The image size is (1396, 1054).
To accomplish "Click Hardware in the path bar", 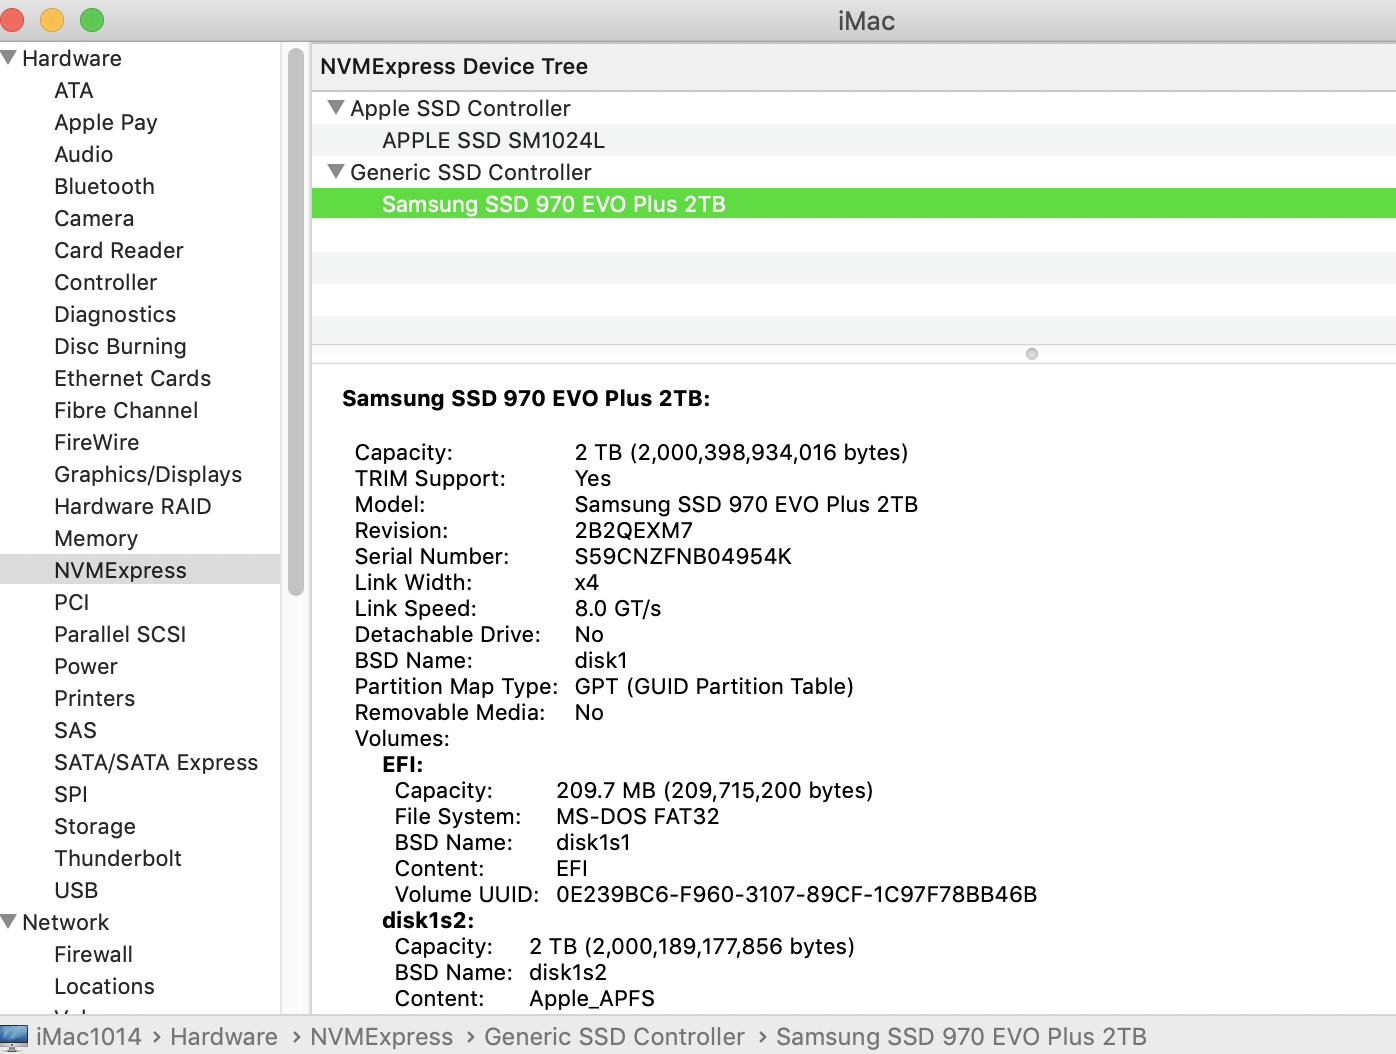I will pyautogui.click(x=224, y=1037).
